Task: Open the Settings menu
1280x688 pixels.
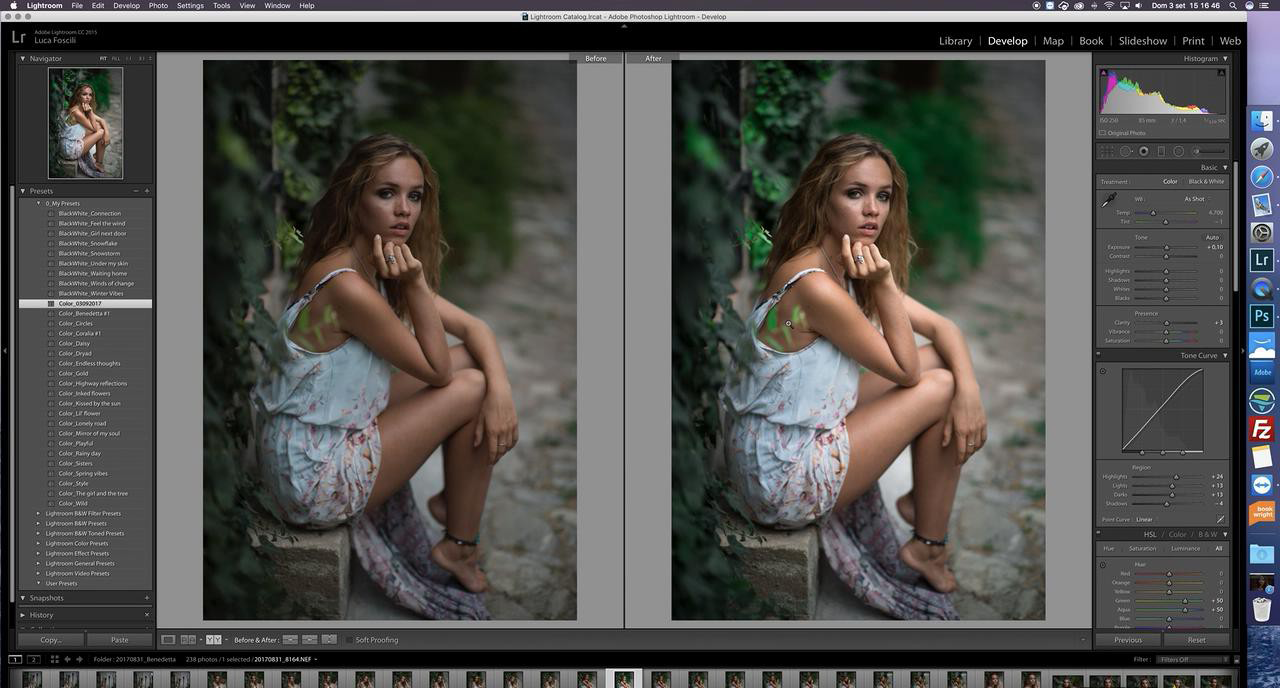Action: coord(190,5)
